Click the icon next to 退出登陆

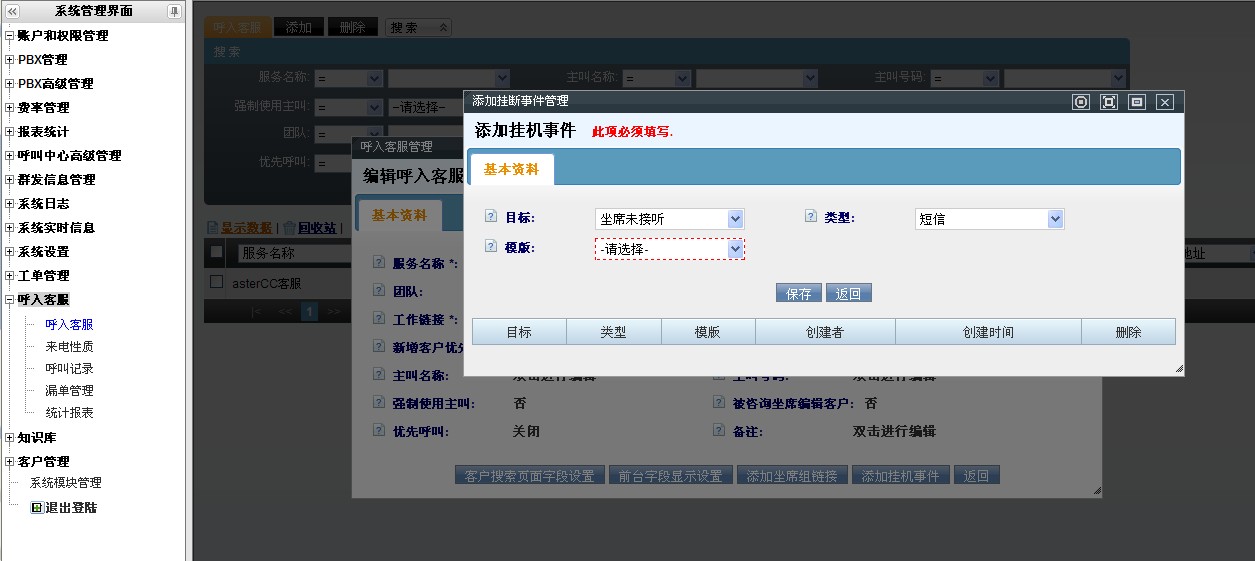point(37,507)
